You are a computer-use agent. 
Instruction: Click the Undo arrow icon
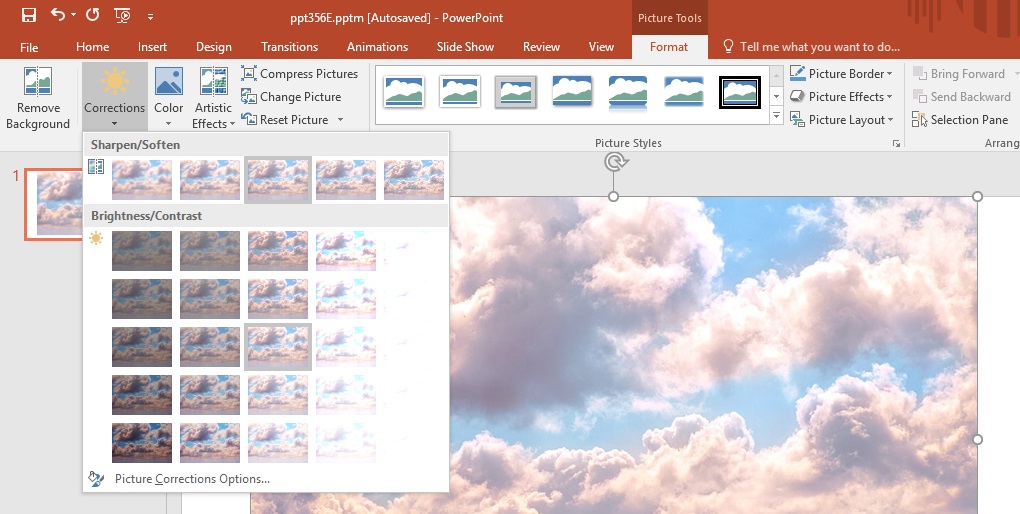[58, 15]
